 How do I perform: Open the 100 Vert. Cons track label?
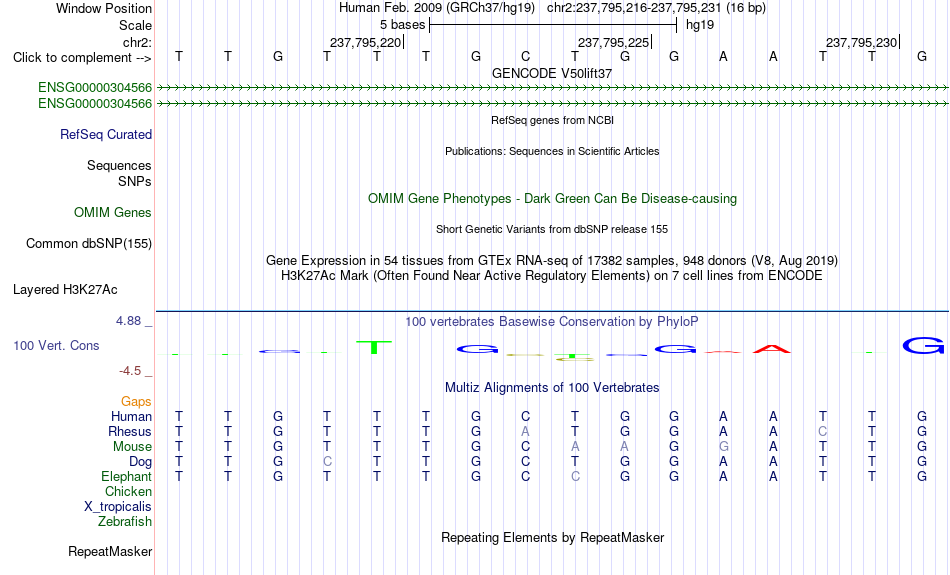point(56,345)
